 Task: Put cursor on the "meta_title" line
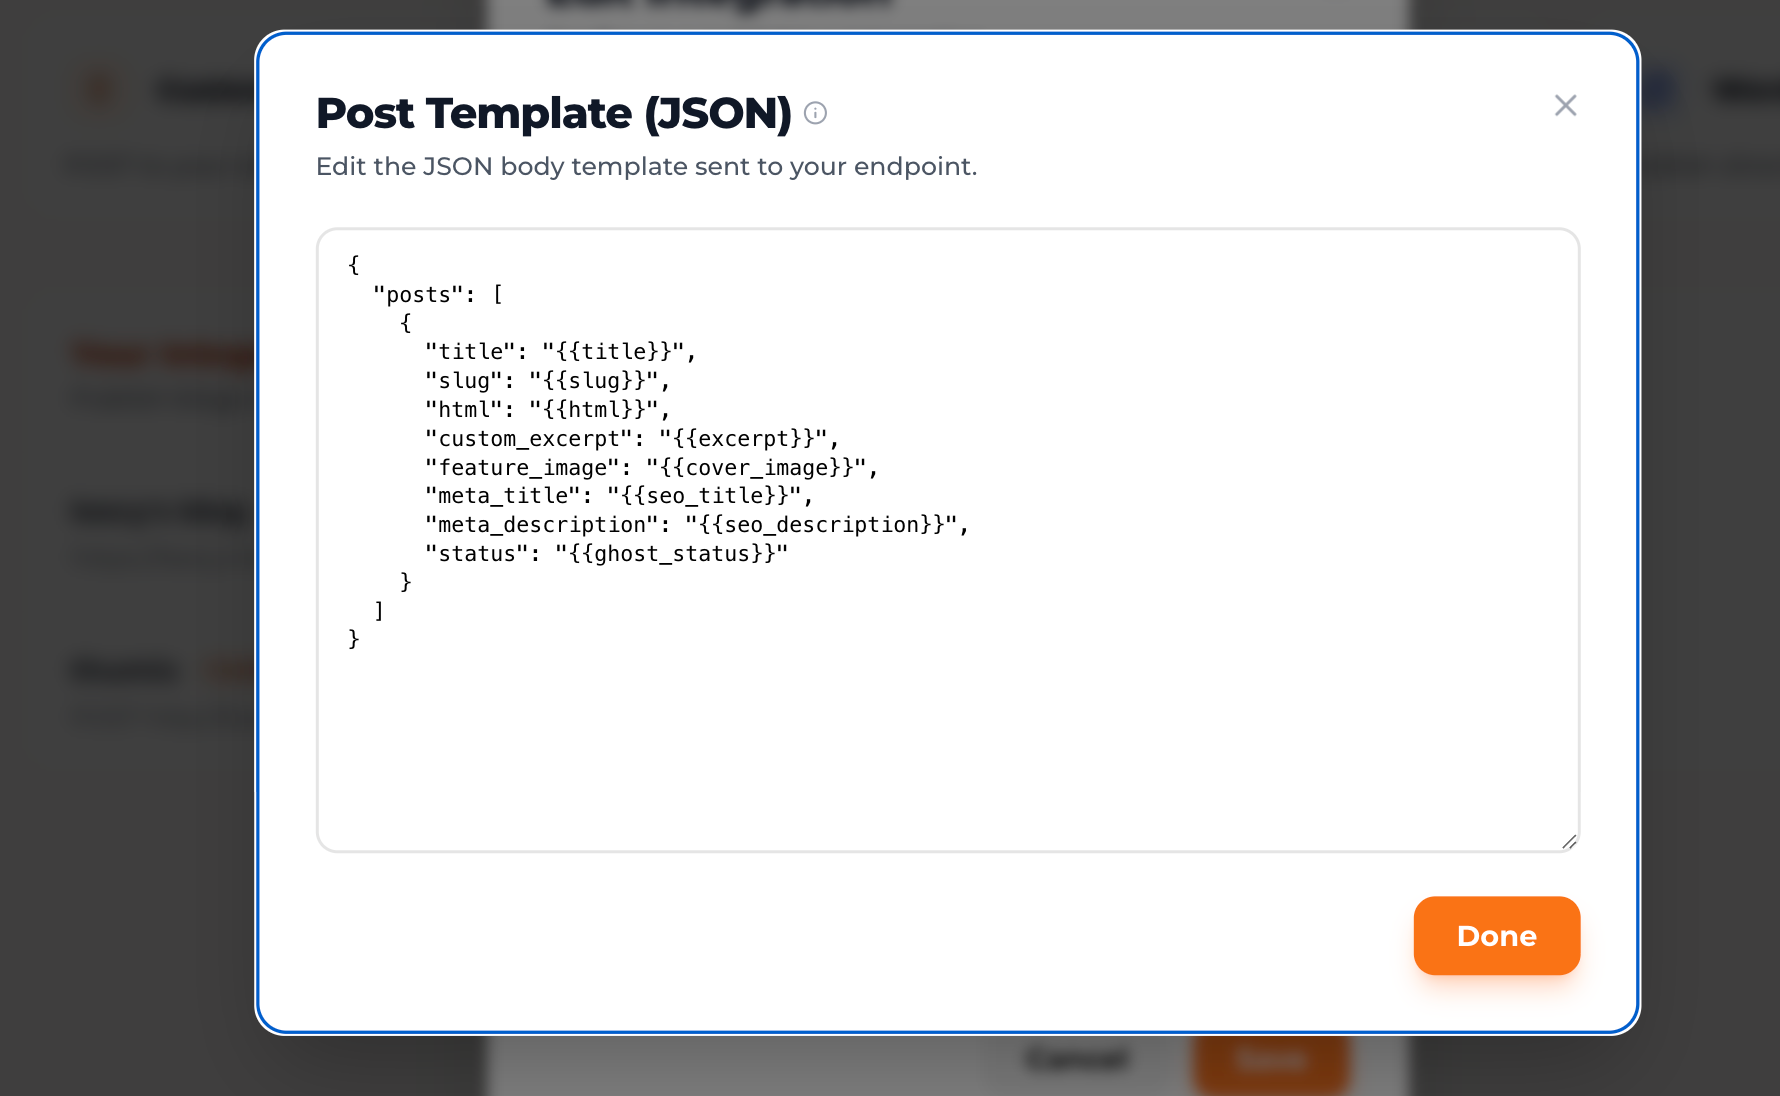[x=618, y=496]
